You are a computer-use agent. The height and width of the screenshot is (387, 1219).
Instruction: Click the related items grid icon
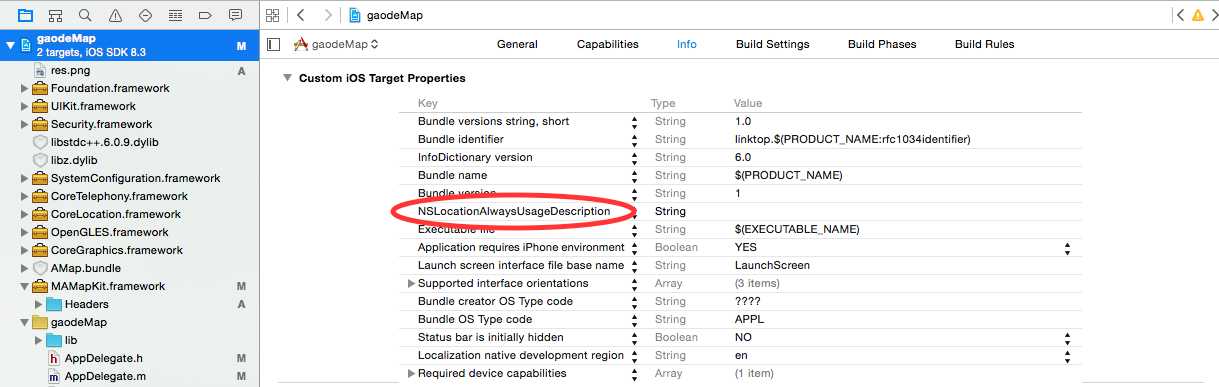273,15
